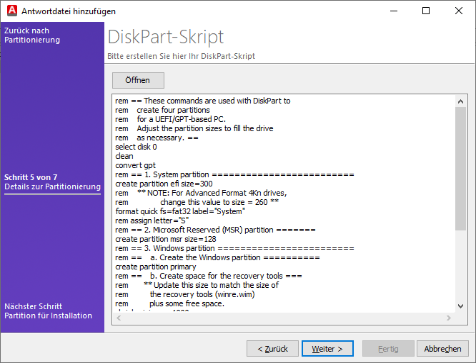Close the Antwortdatei hinzufügen window
This screenshot has height=363, width=476.
click(459, 11)
